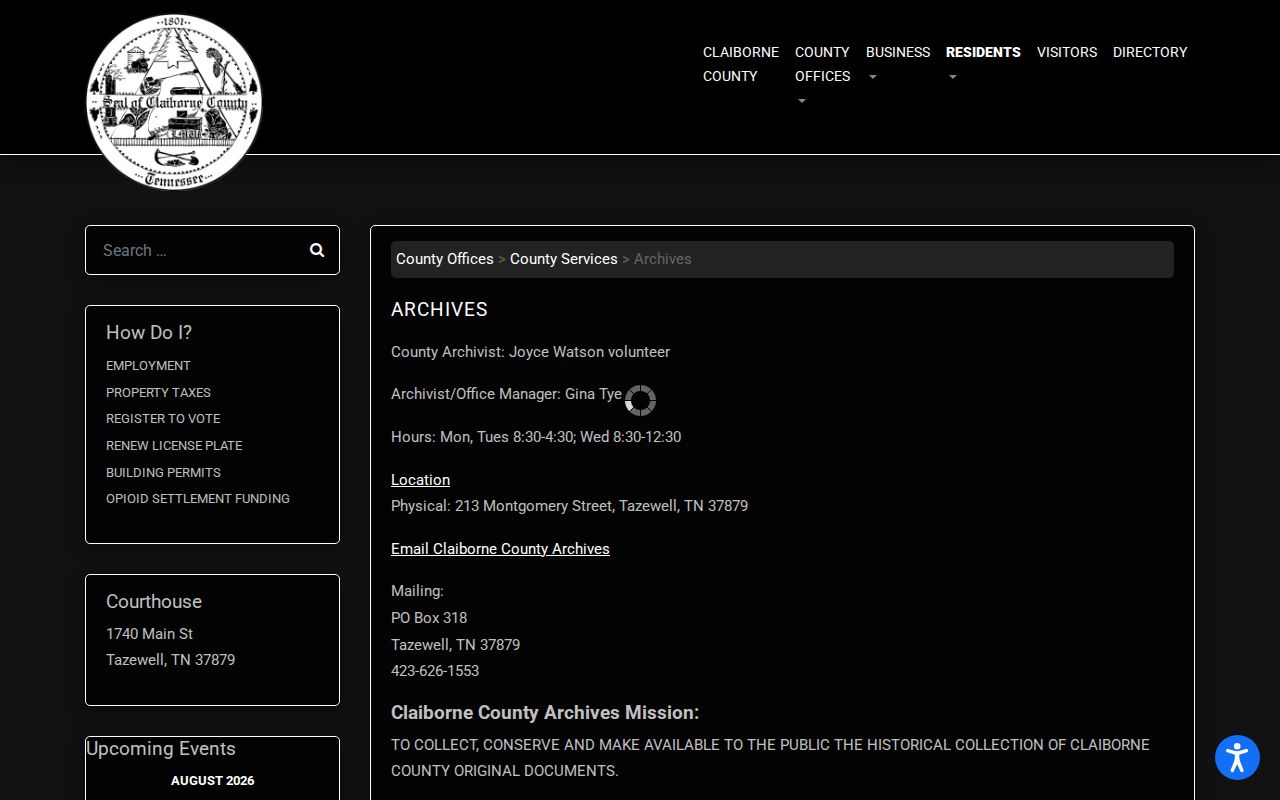
Task: Click the County Archivist Joyce Watson line
Action: pos(530,352)
